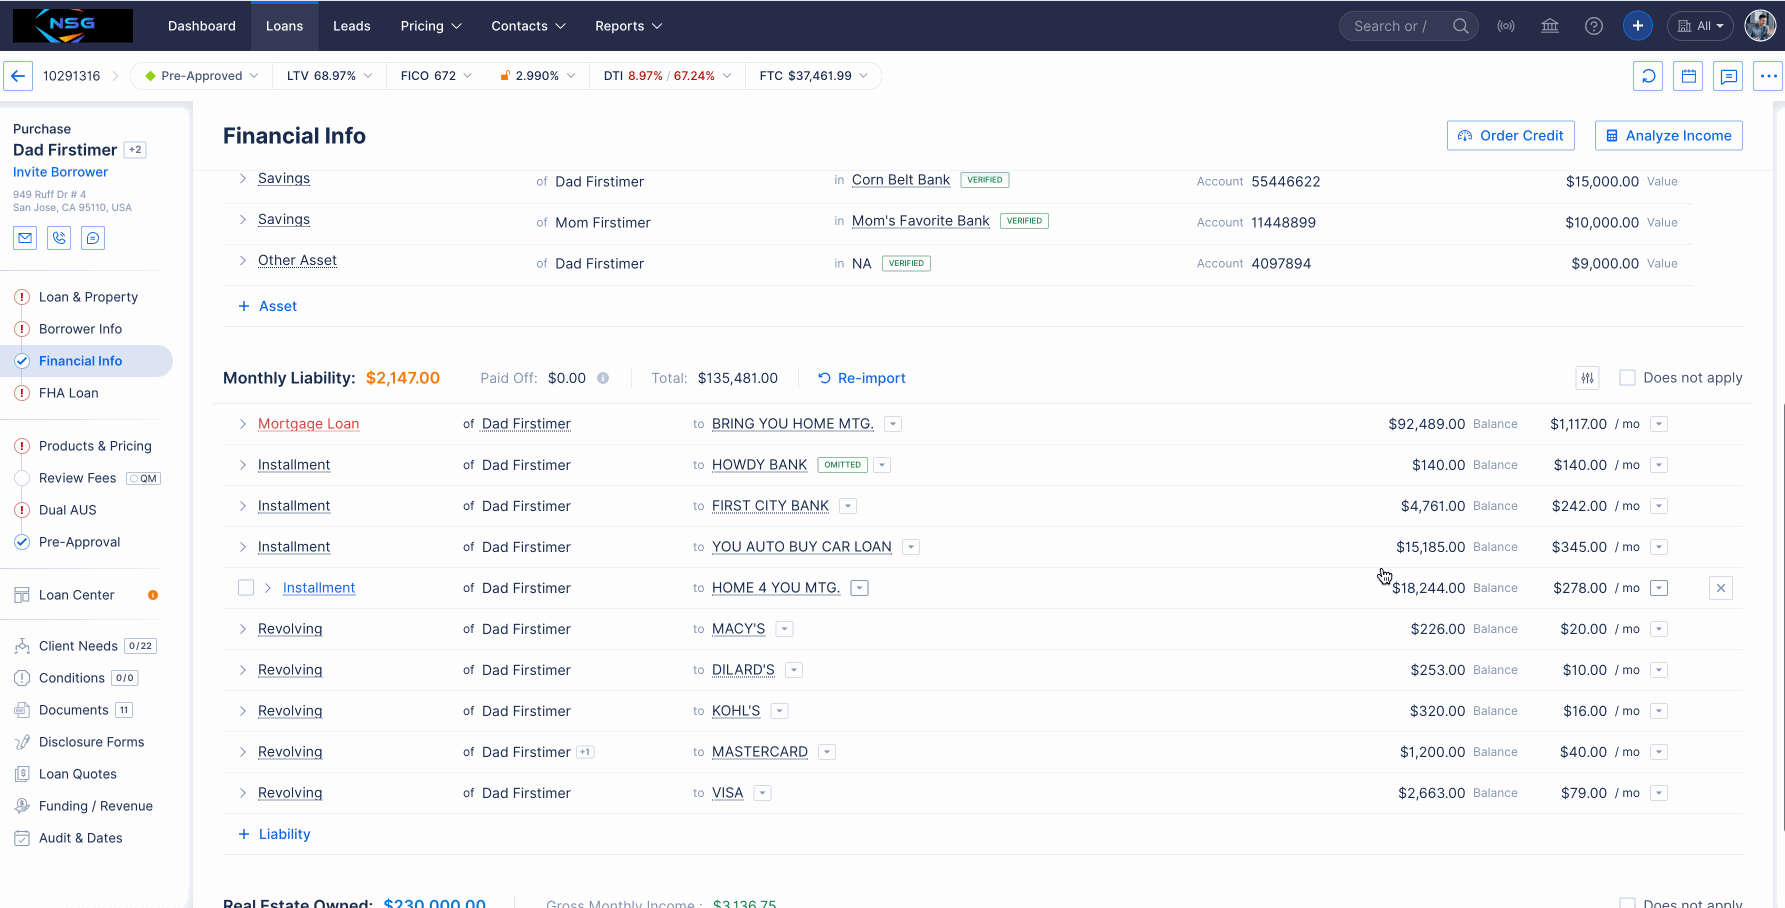
Task: Open the HOWDY BANK creditor link
Action: (759, 465)
